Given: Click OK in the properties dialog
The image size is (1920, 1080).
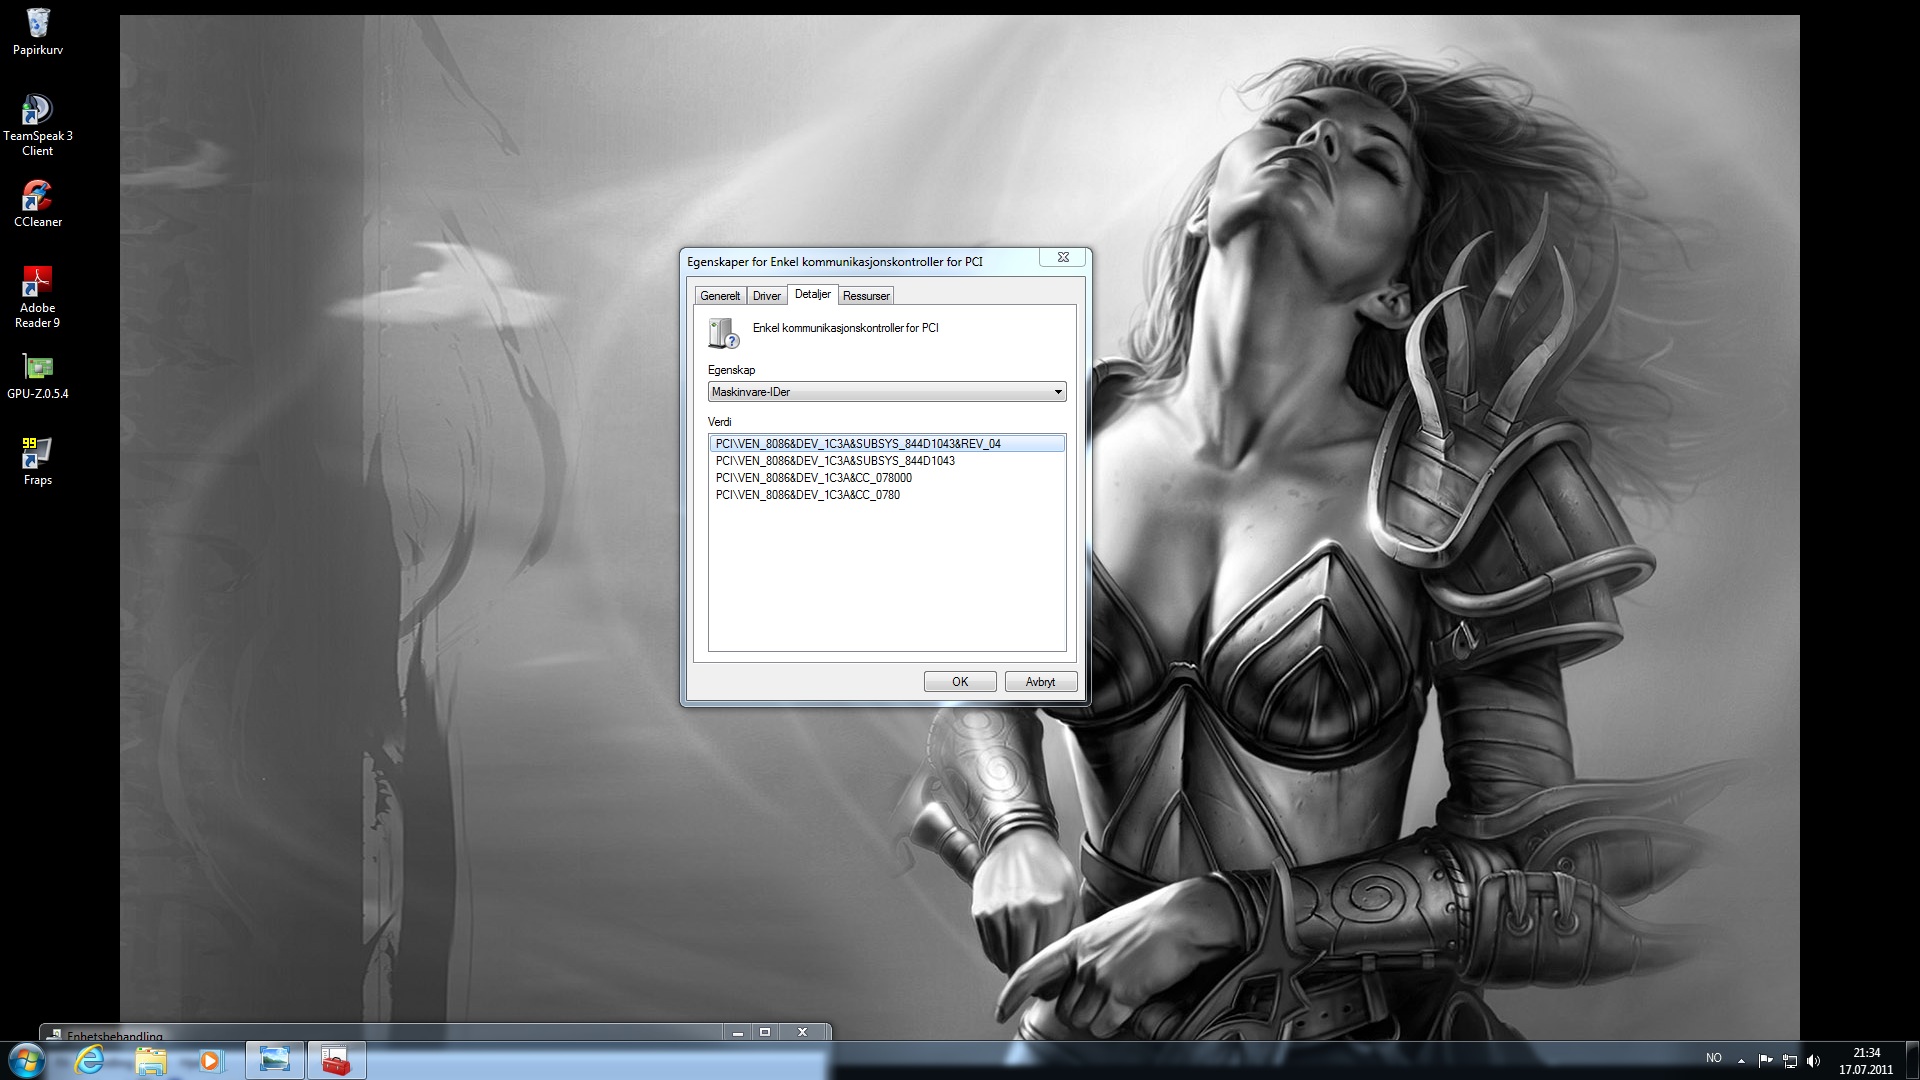Looking at the screenshot, I should click(960, 682).
